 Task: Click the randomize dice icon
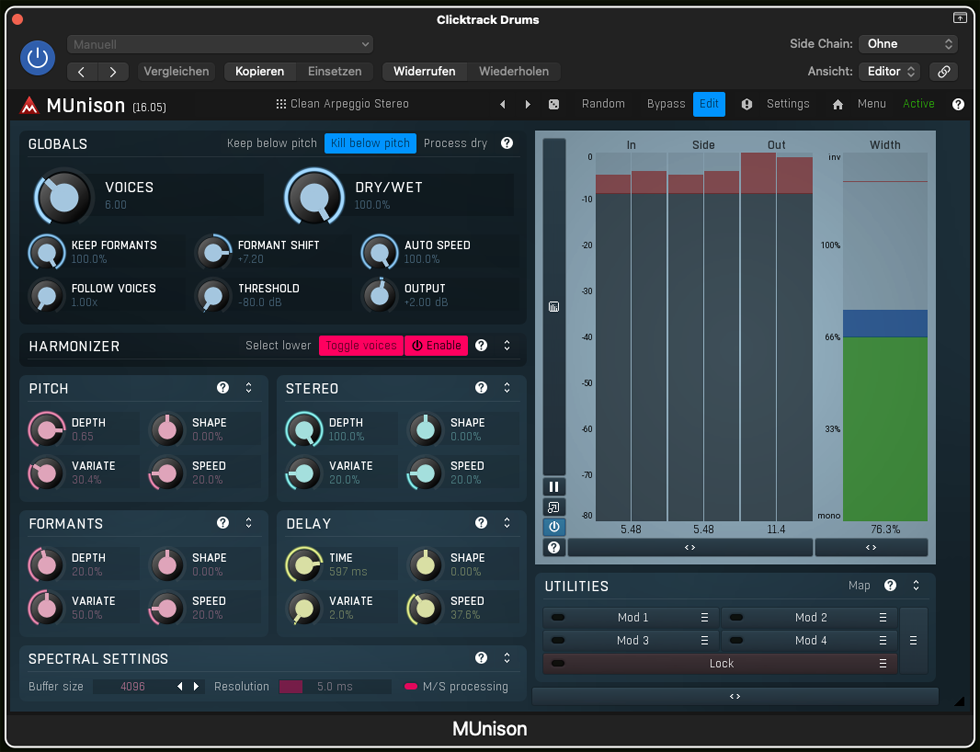(554, 104)
